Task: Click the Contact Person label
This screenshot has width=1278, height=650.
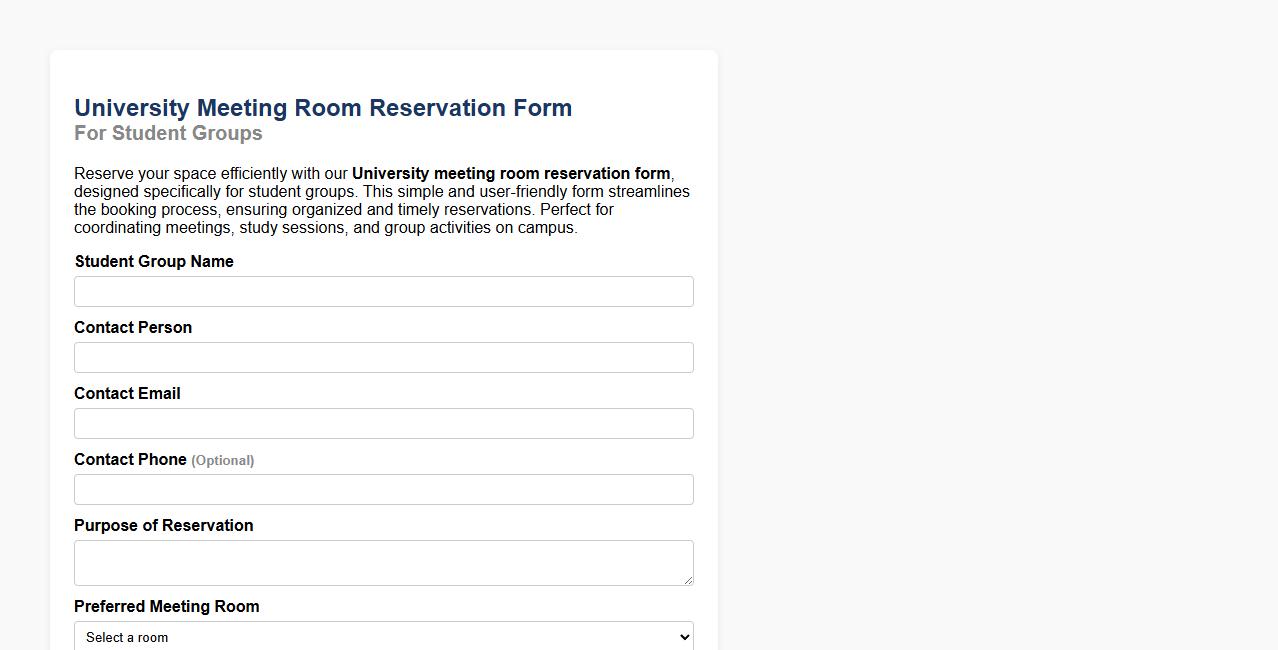Action: pos(132,327)
